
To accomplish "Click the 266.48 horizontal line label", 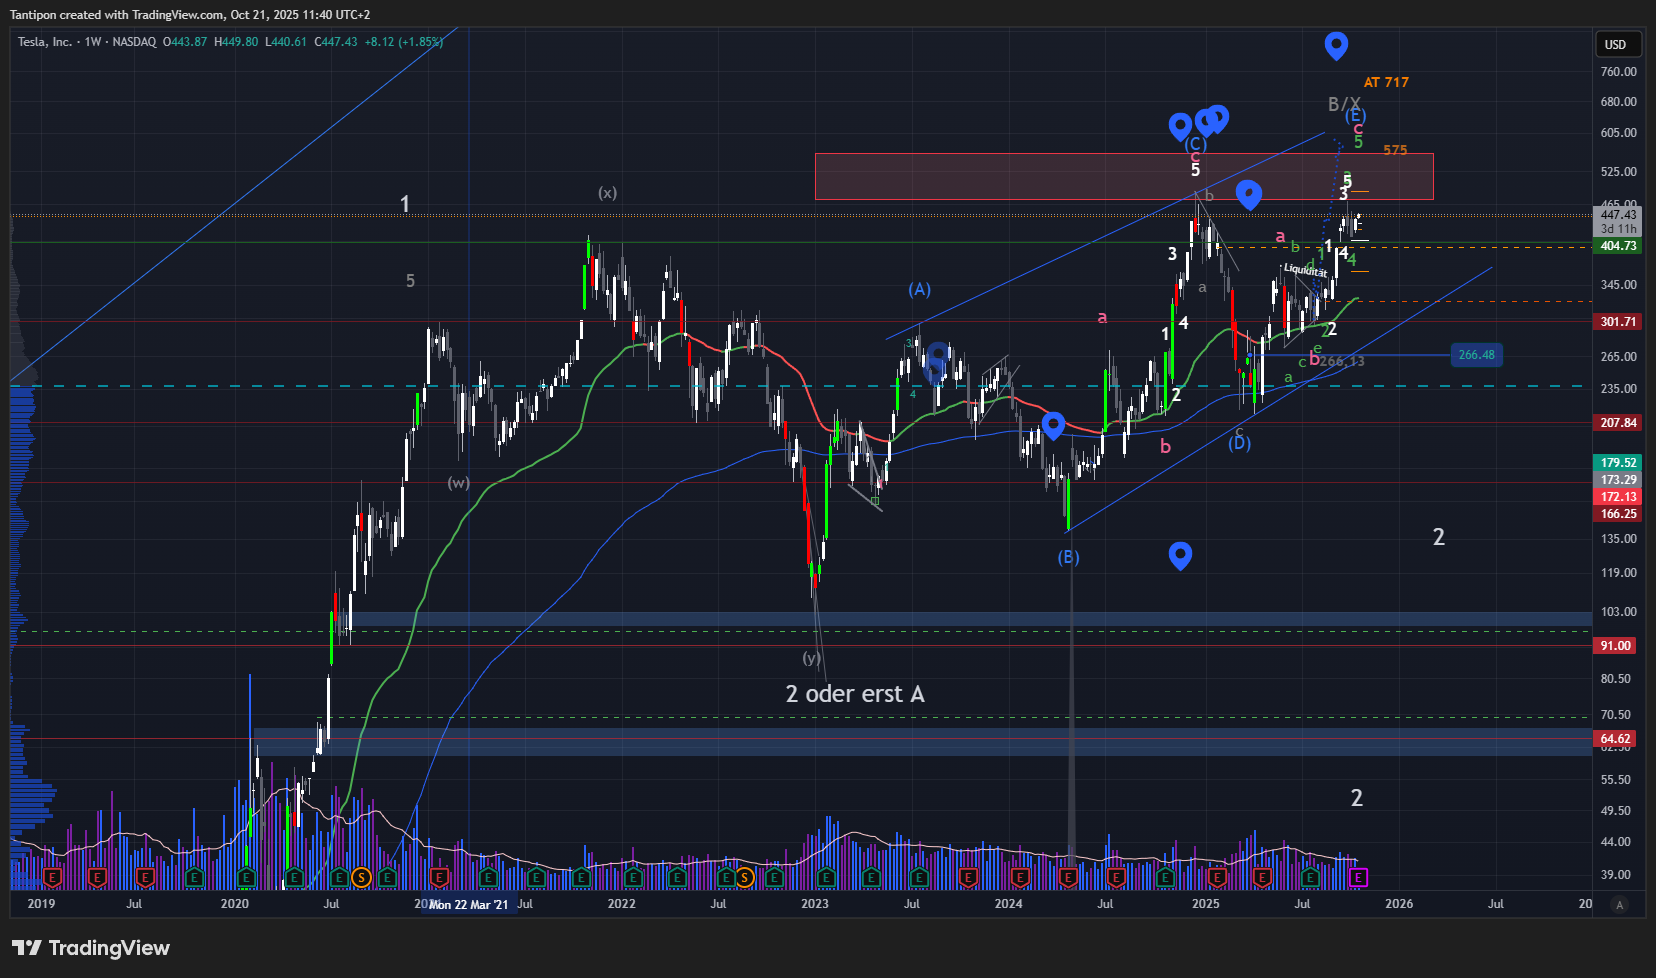I will tap(1476, 355).
